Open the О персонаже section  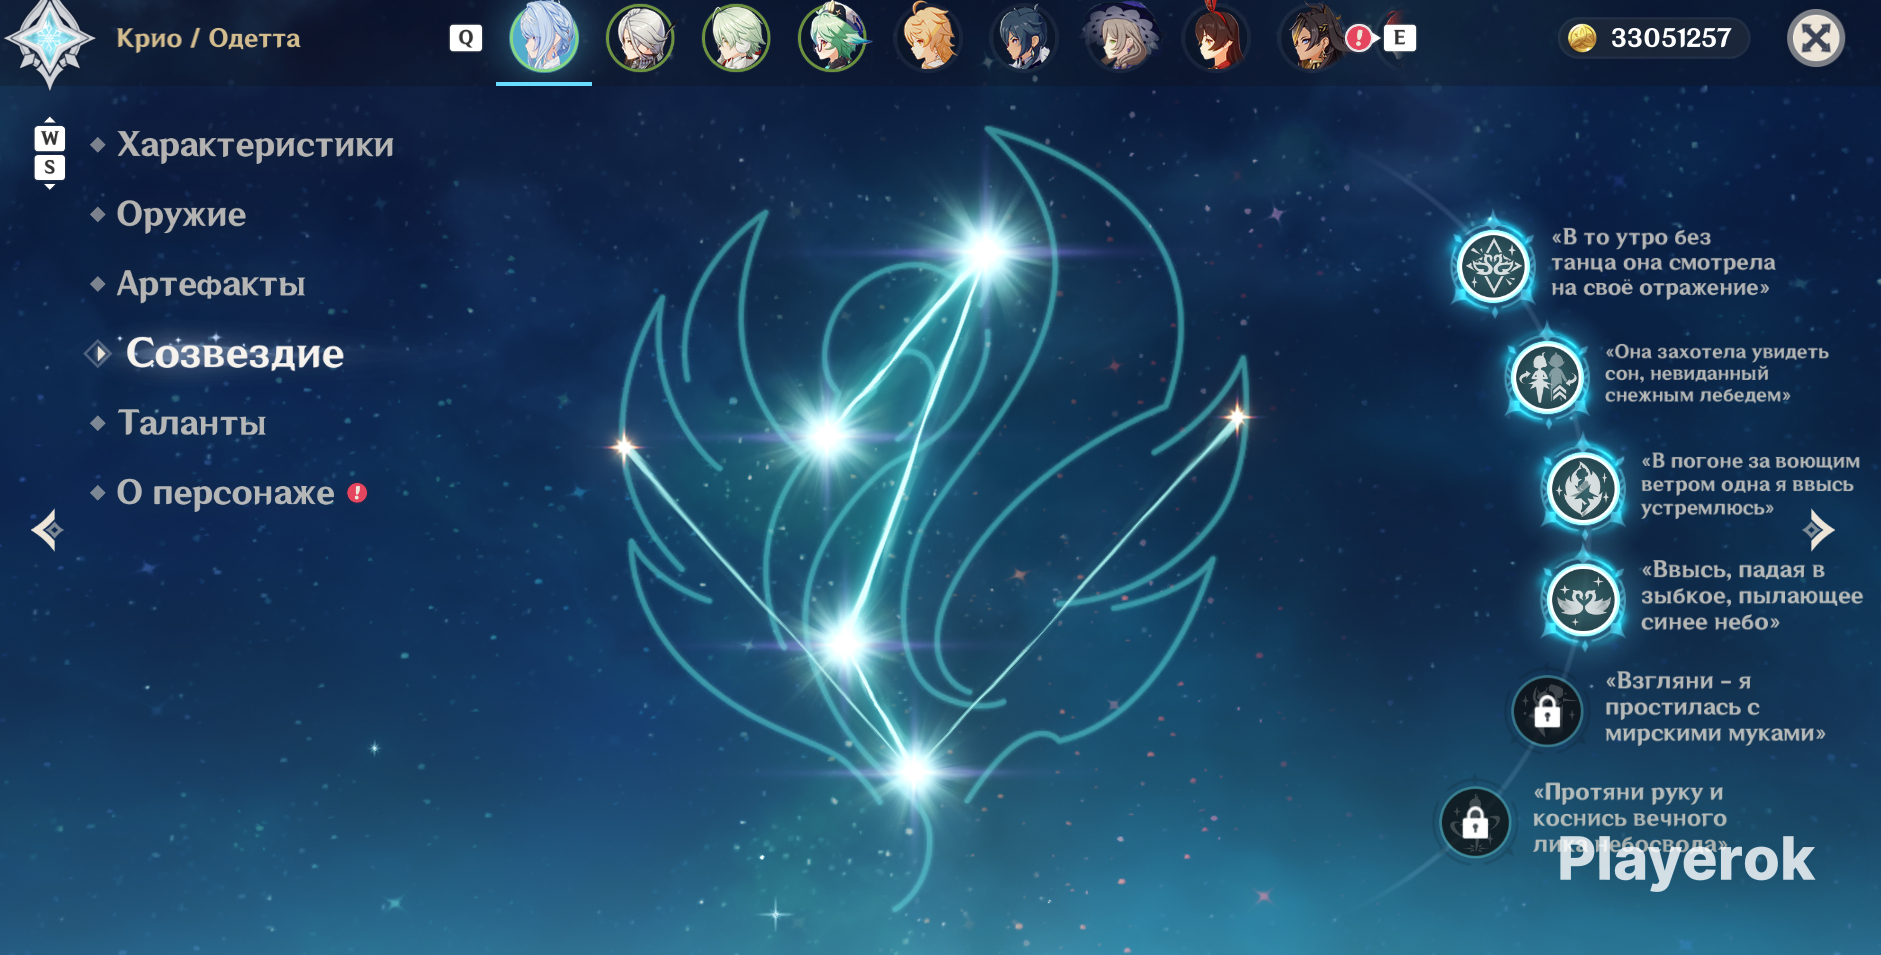pos(225,493)
